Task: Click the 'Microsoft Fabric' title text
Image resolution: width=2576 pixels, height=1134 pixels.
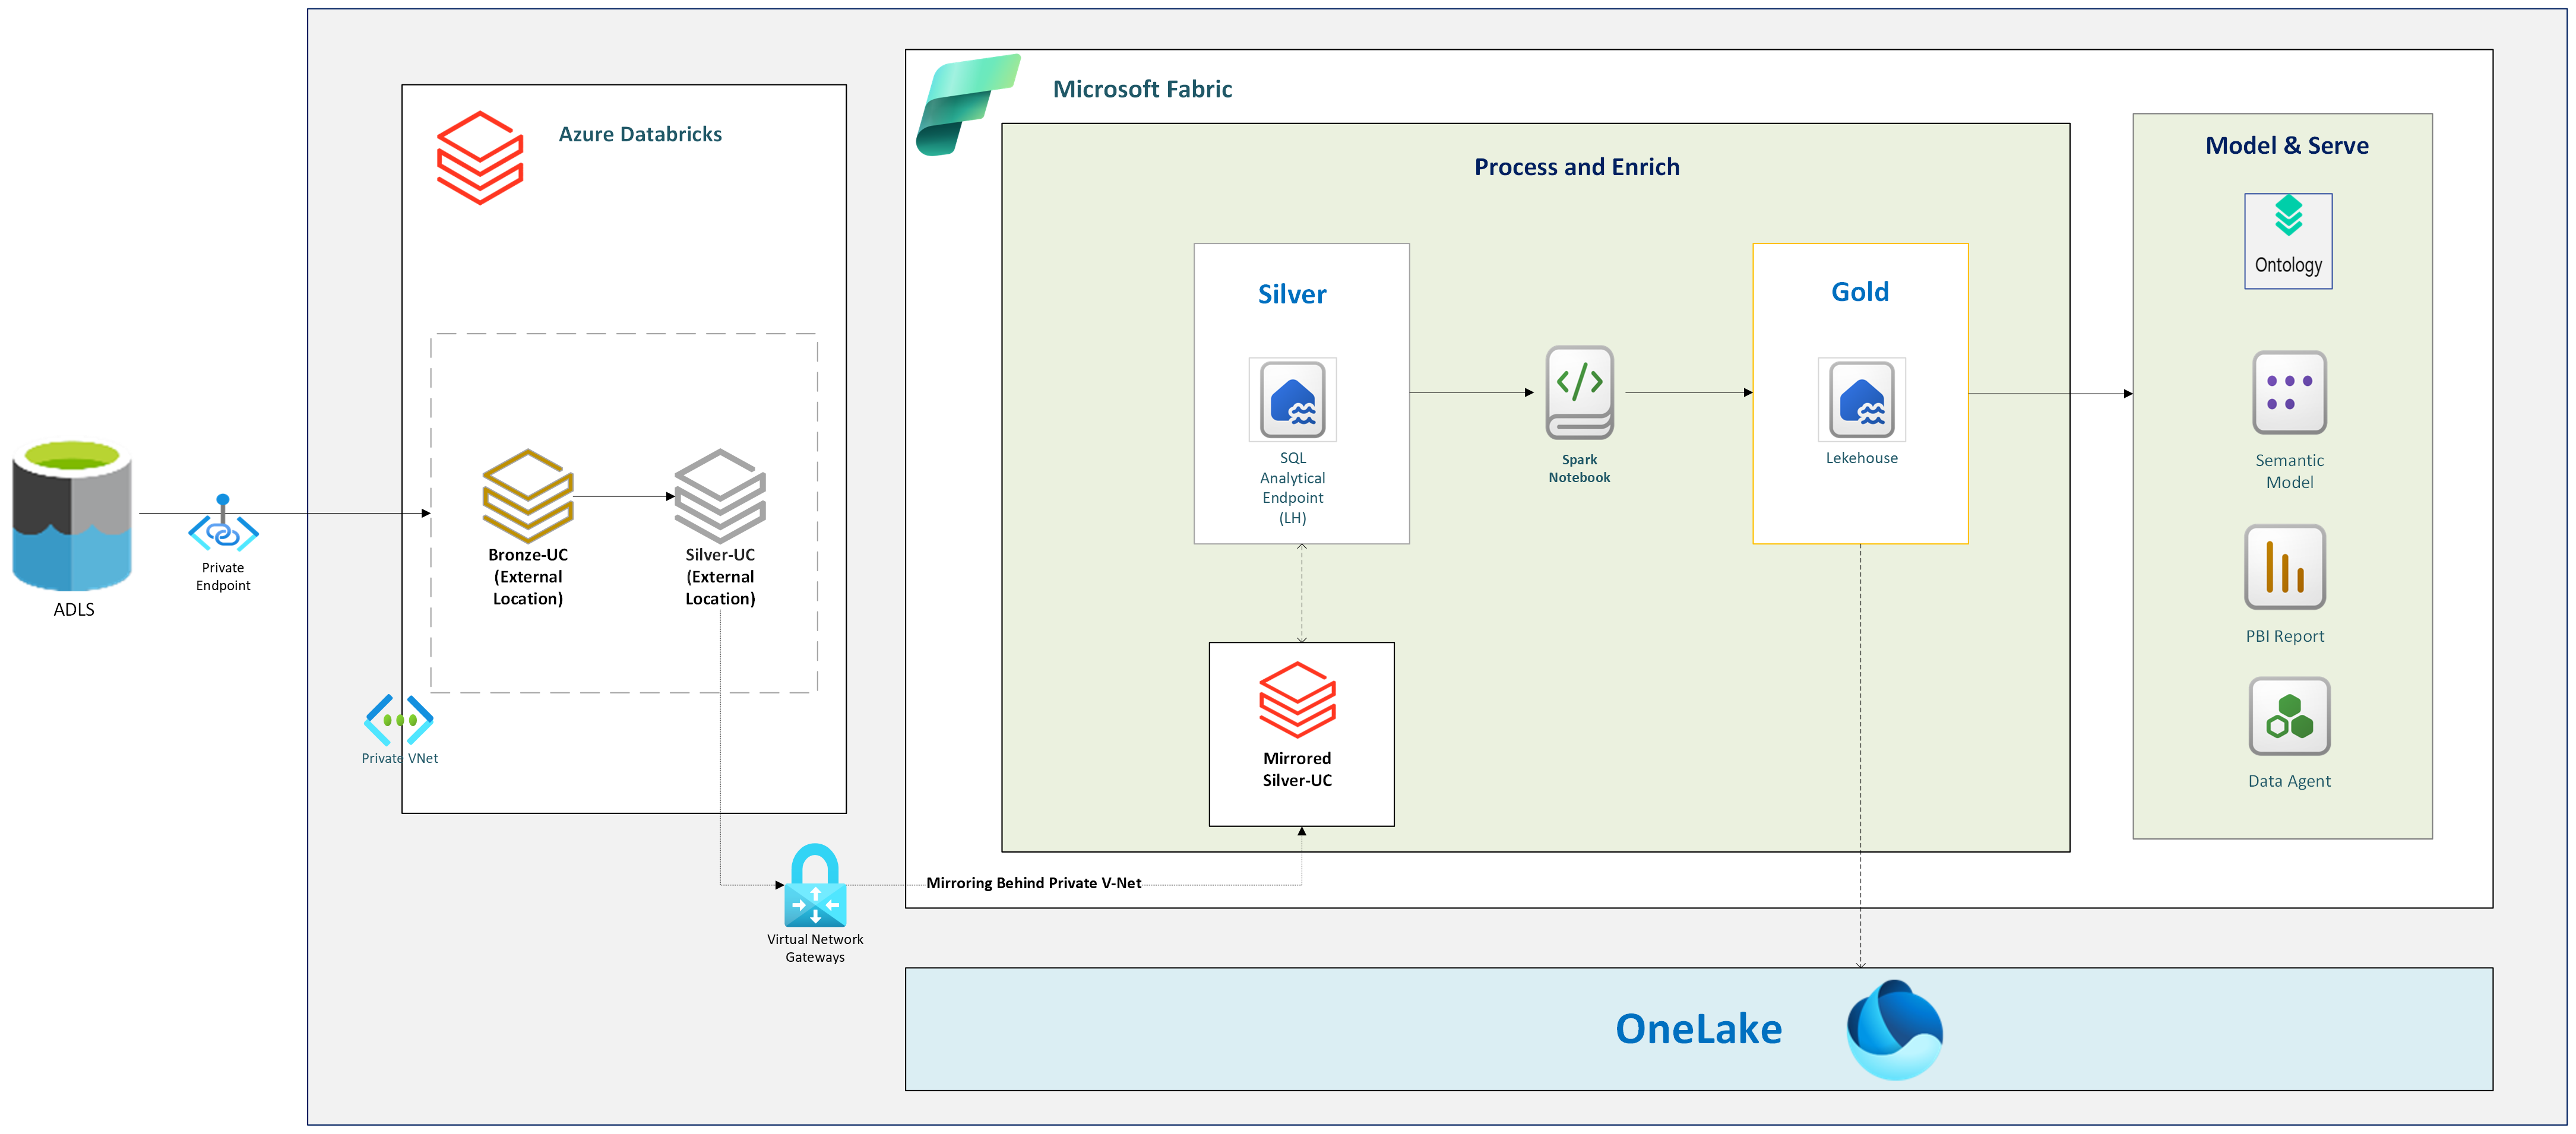Action: [x=1142, y=89]
